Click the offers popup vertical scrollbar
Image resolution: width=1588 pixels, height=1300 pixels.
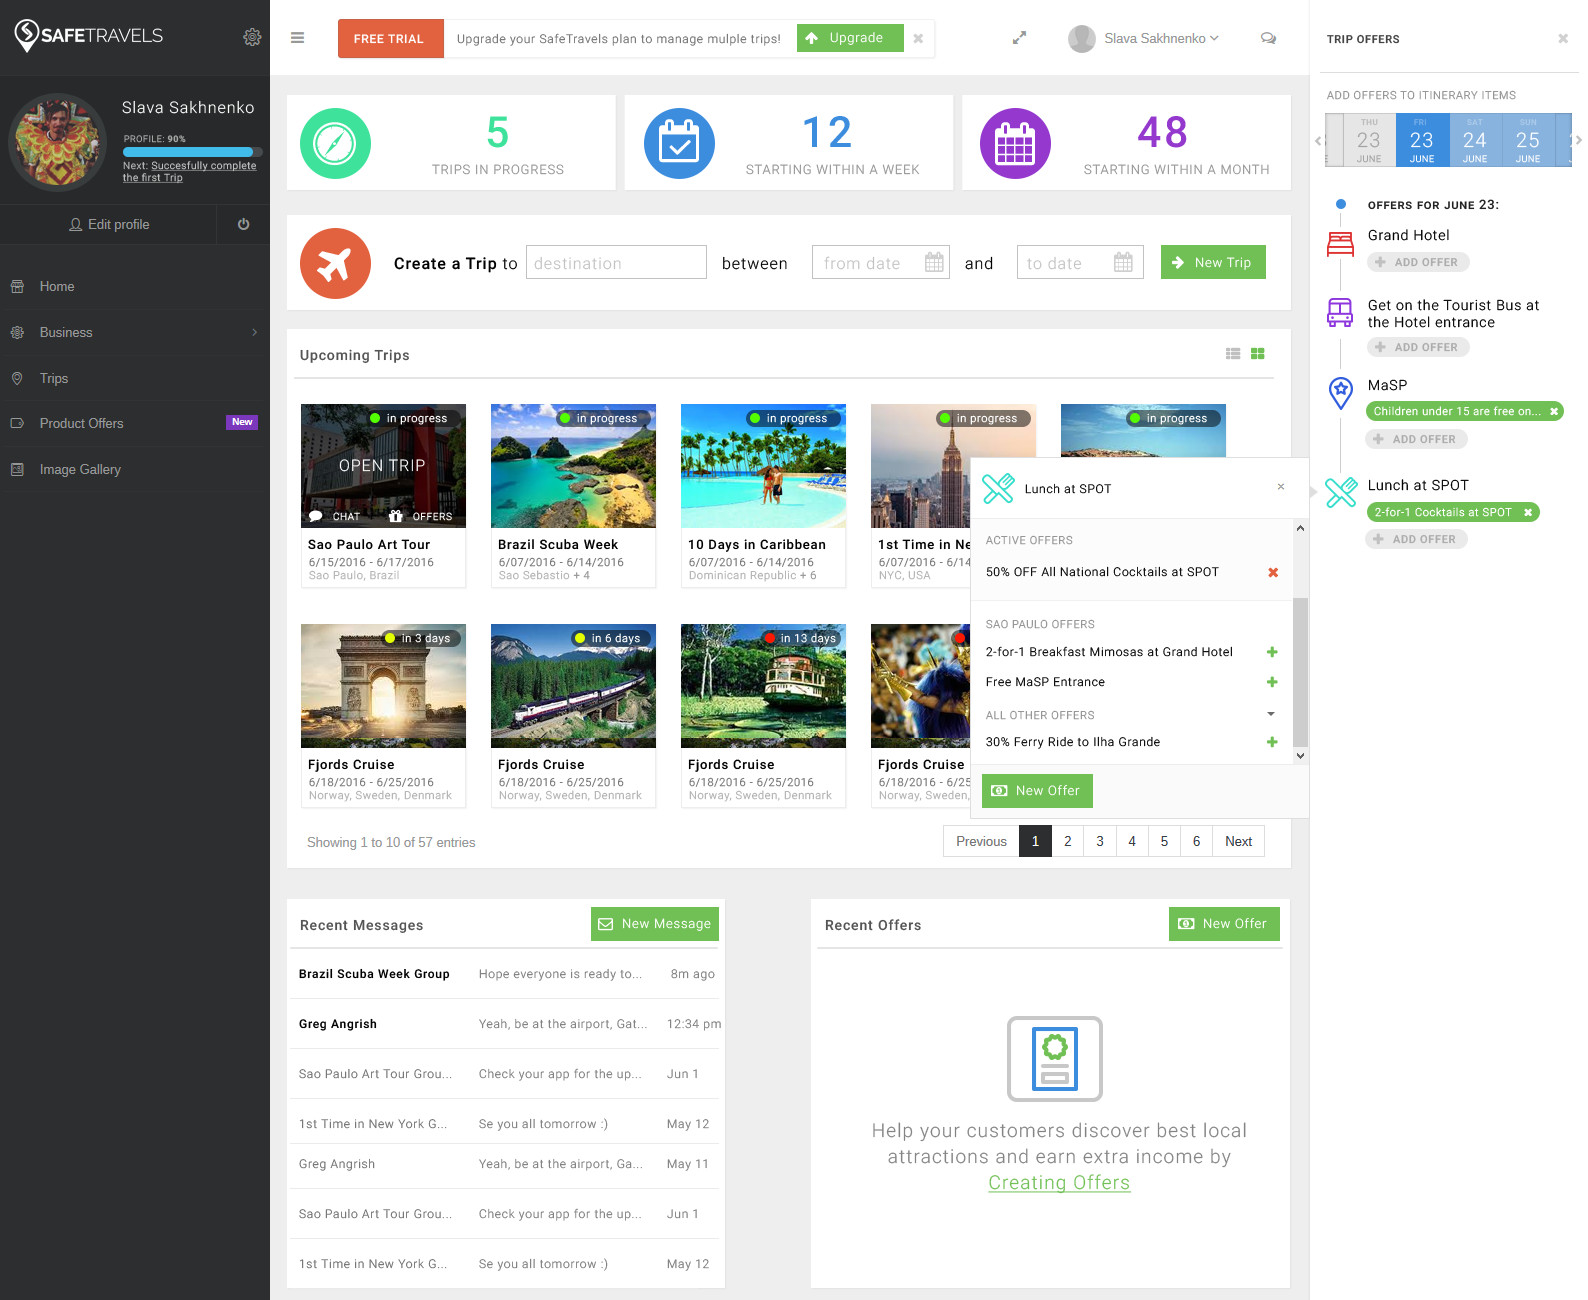tap(1300, 670)
